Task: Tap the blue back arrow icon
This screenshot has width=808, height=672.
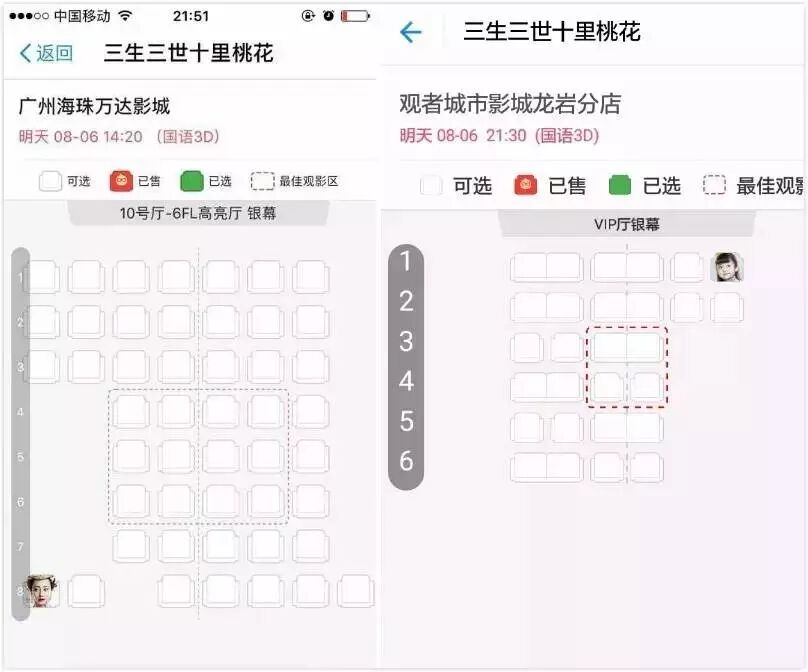Action: [411, 32]
